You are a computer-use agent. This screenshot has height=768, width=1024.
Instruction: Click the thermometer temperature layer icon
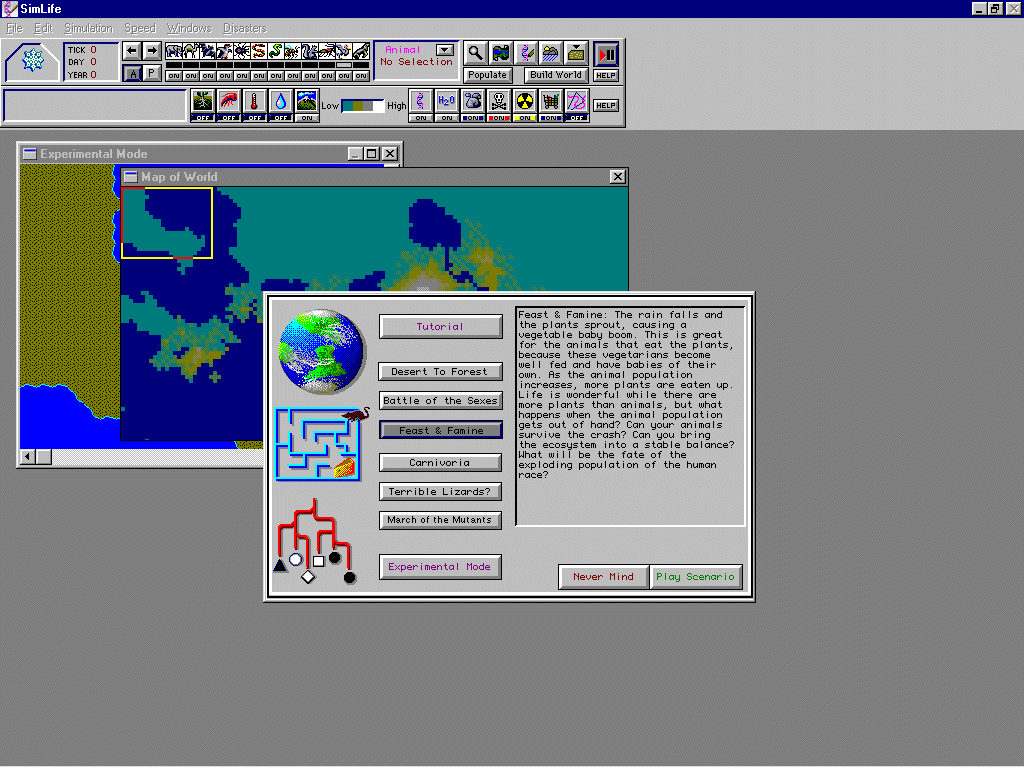tap(255, 101)
